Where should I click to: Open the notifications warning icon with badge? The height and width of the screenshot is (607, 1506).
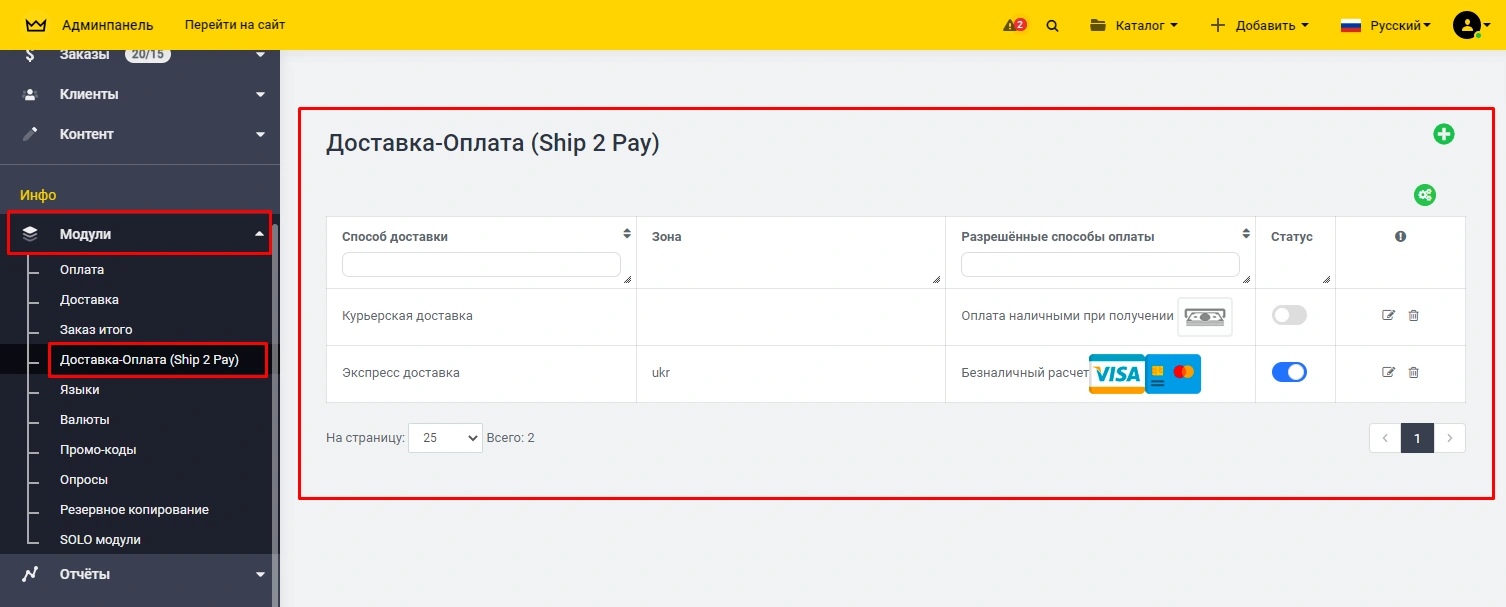[x=1014, y=25]
